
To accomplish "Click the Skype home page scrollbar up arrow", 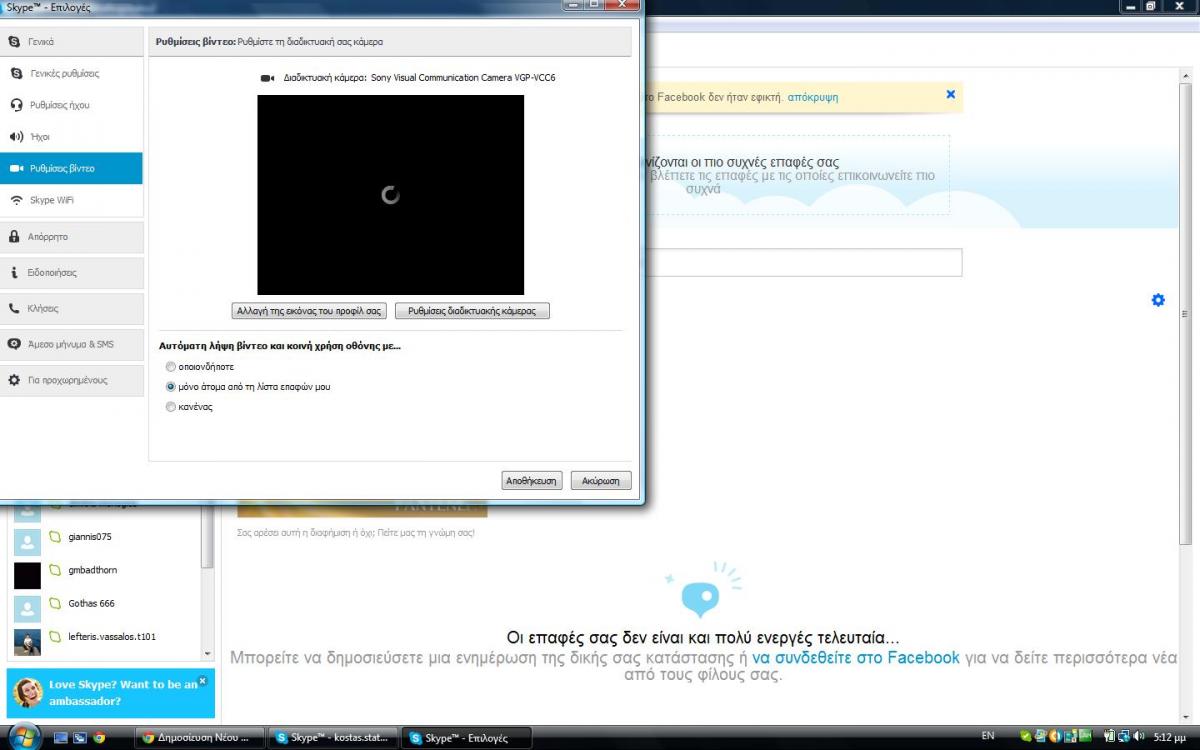I will coord(1186,75).
